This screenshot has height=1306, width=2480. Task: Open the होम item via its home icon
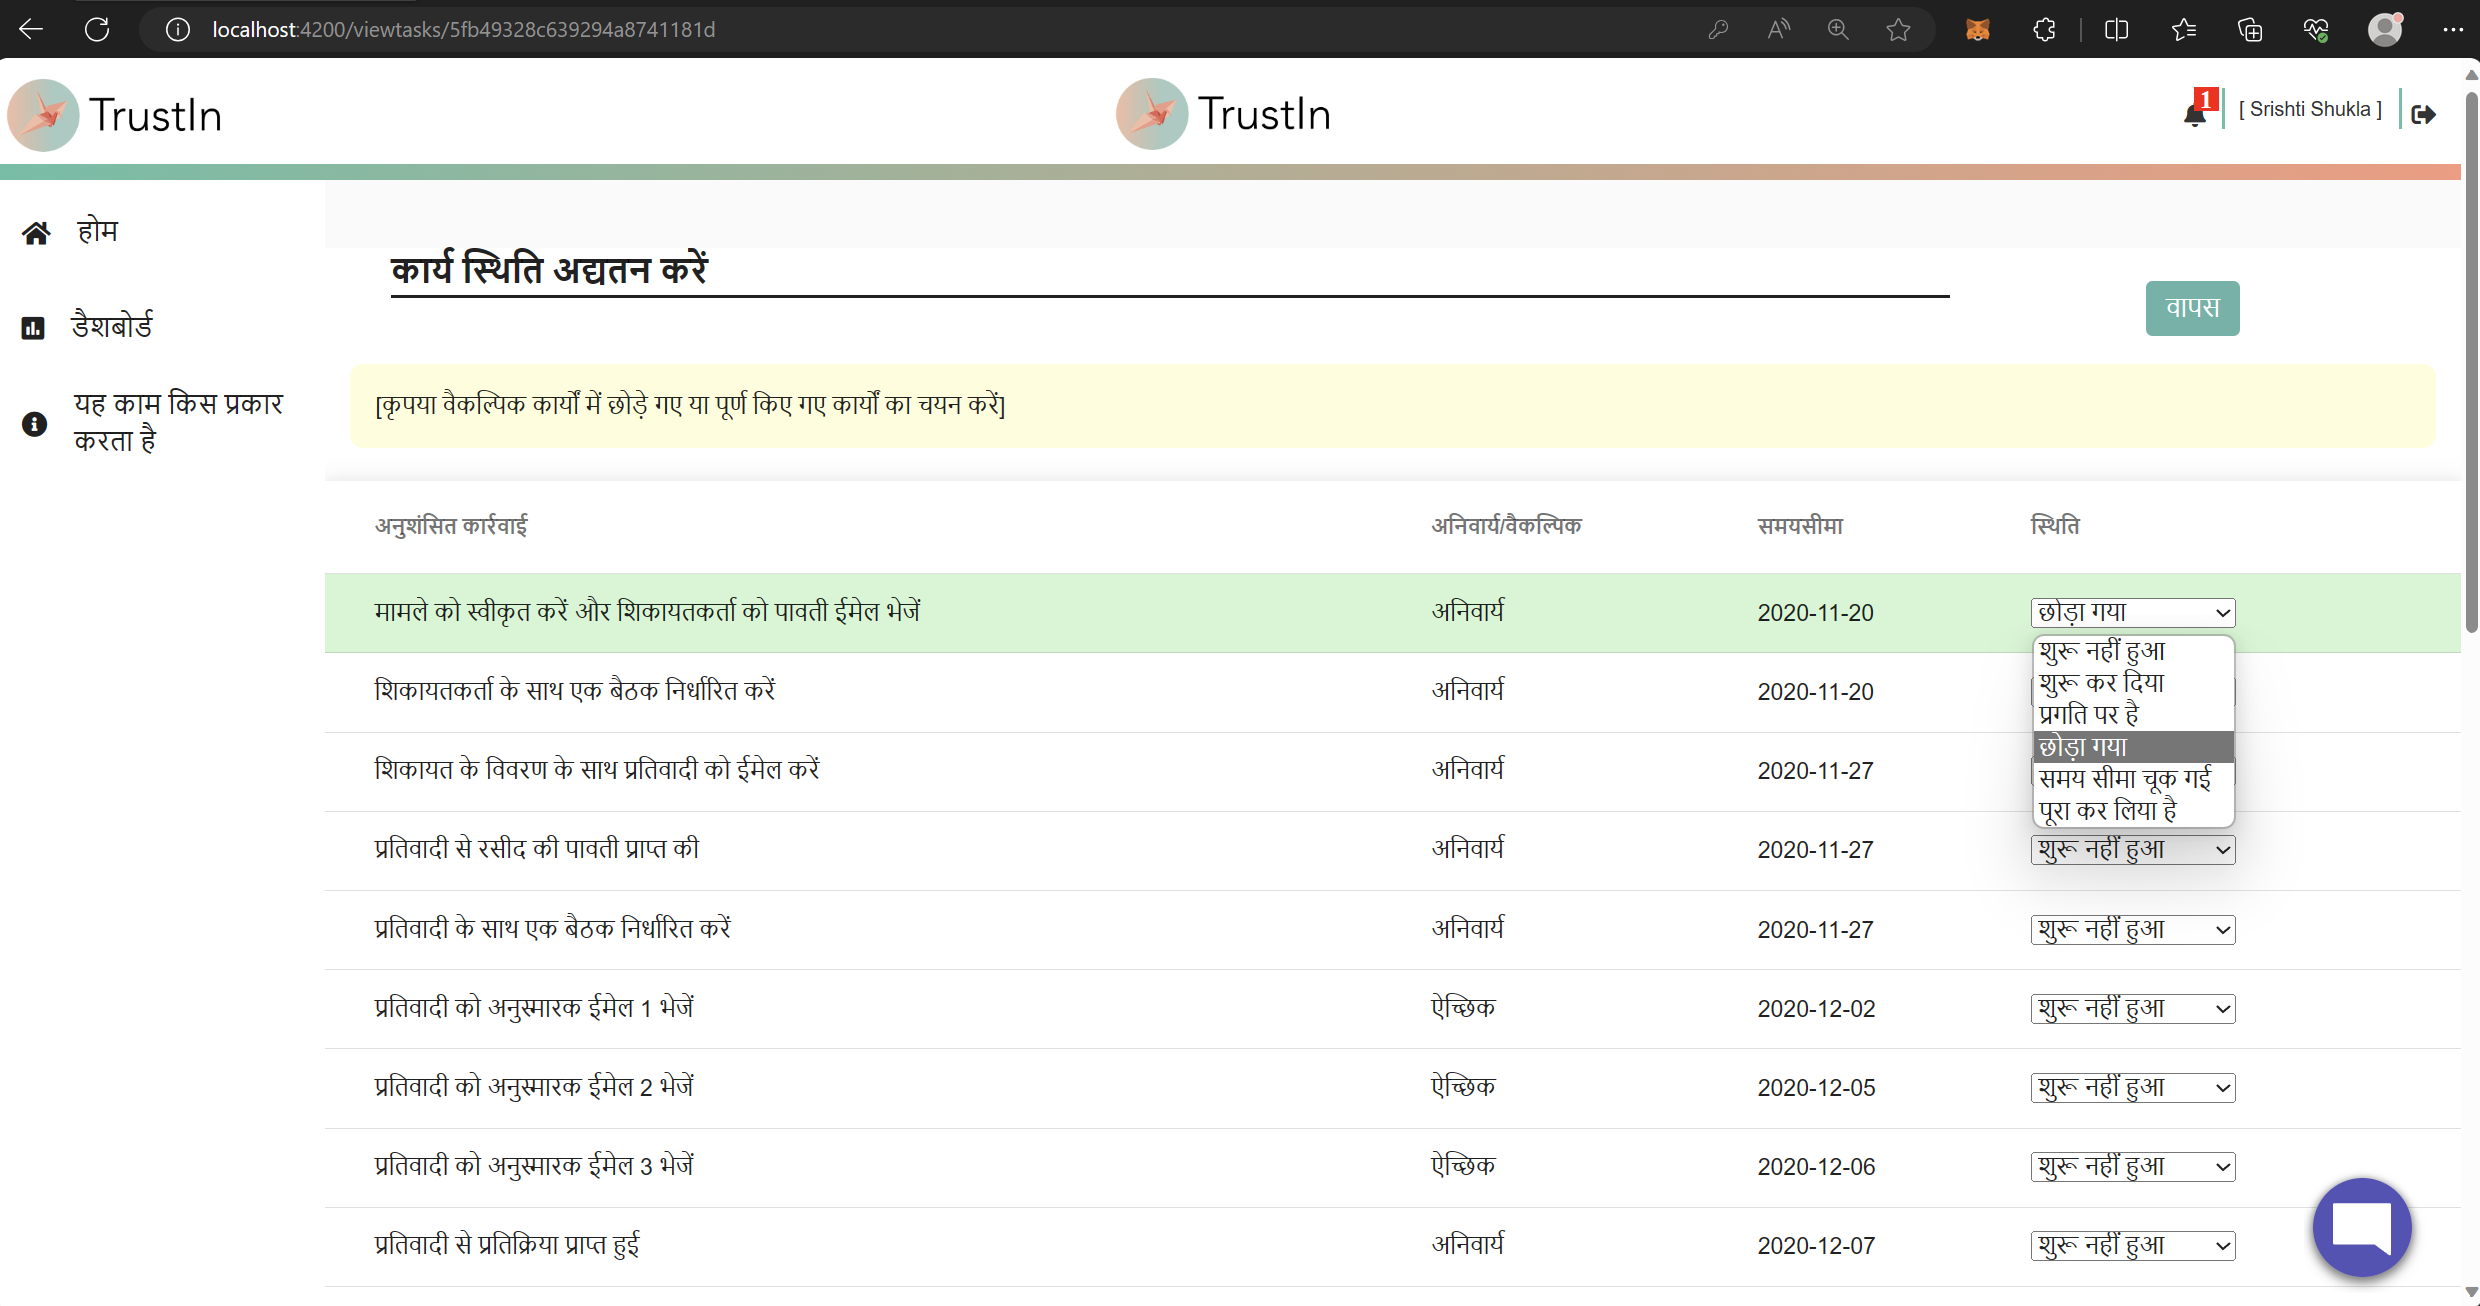tap(36, 232)
